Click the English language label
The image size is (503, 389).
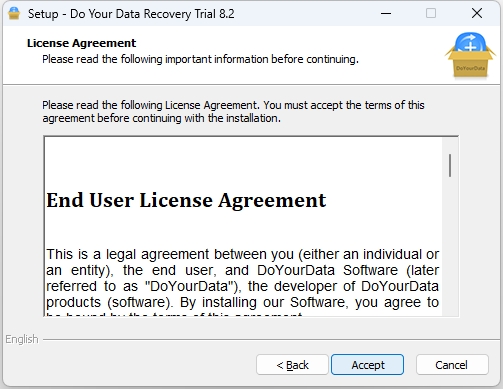tap(22, 339)
